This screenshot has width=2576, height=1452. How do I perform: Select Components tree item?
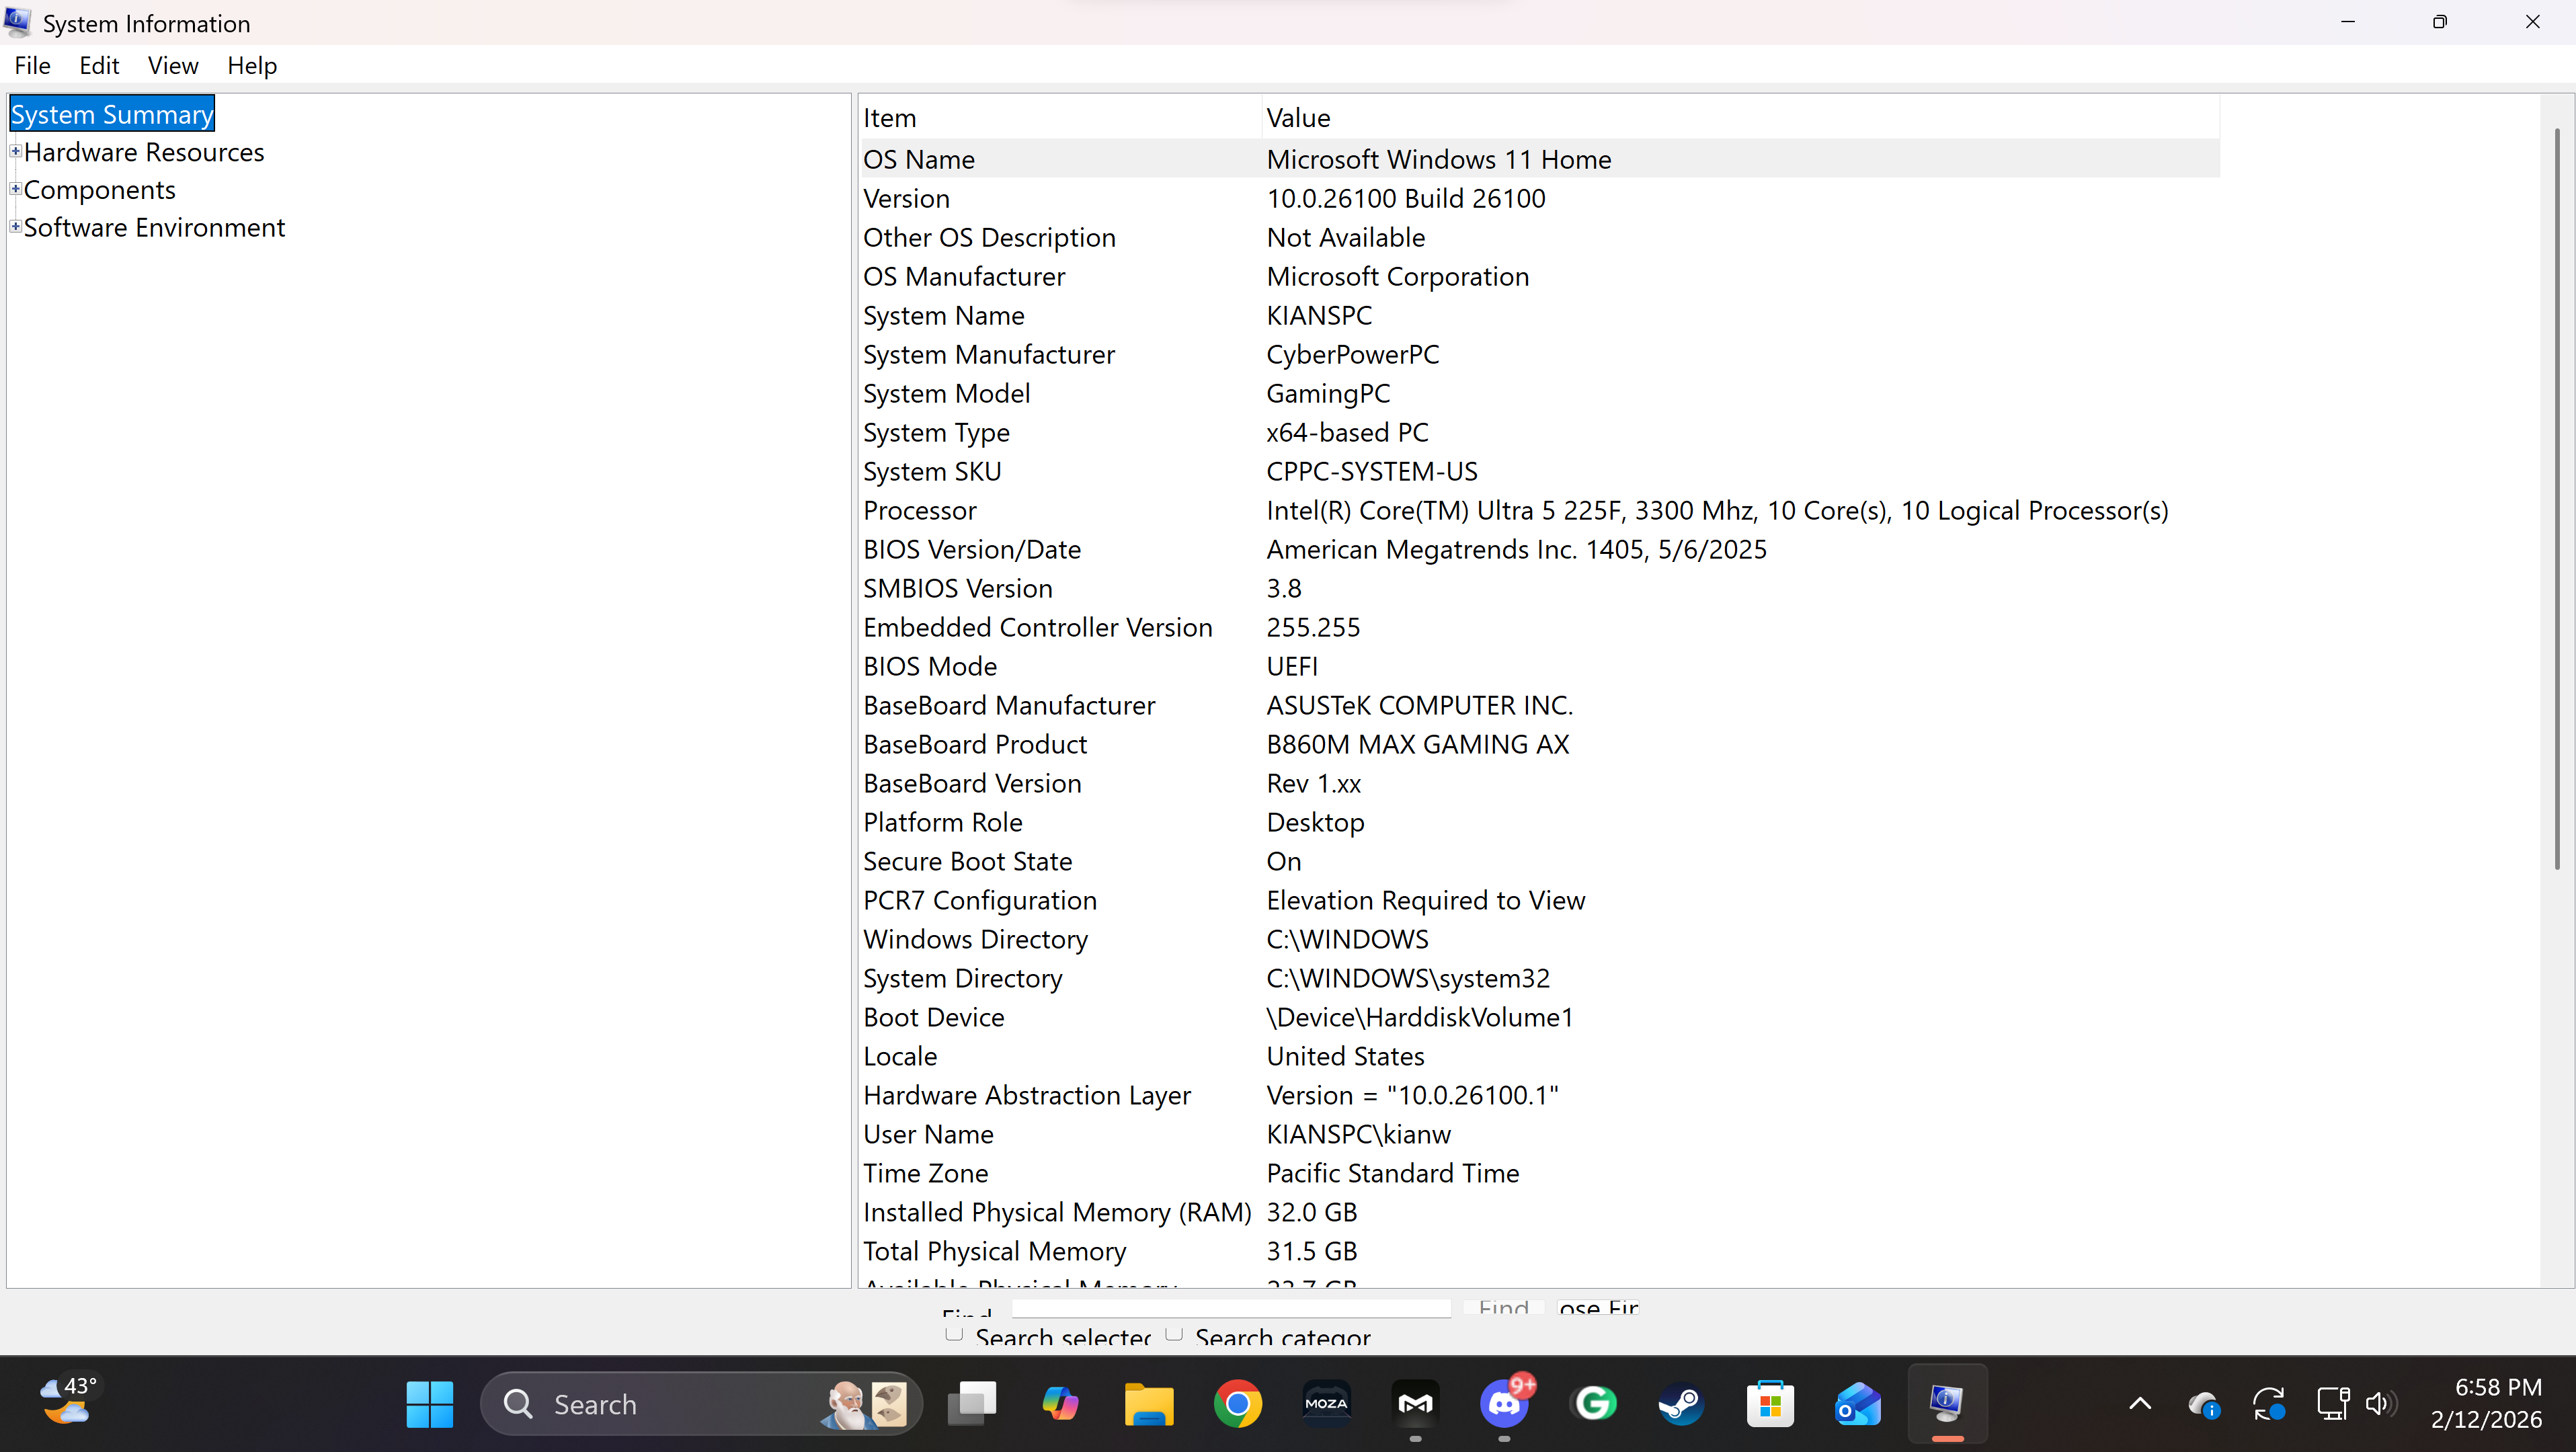pyautogui.click(x=100, y=190)
